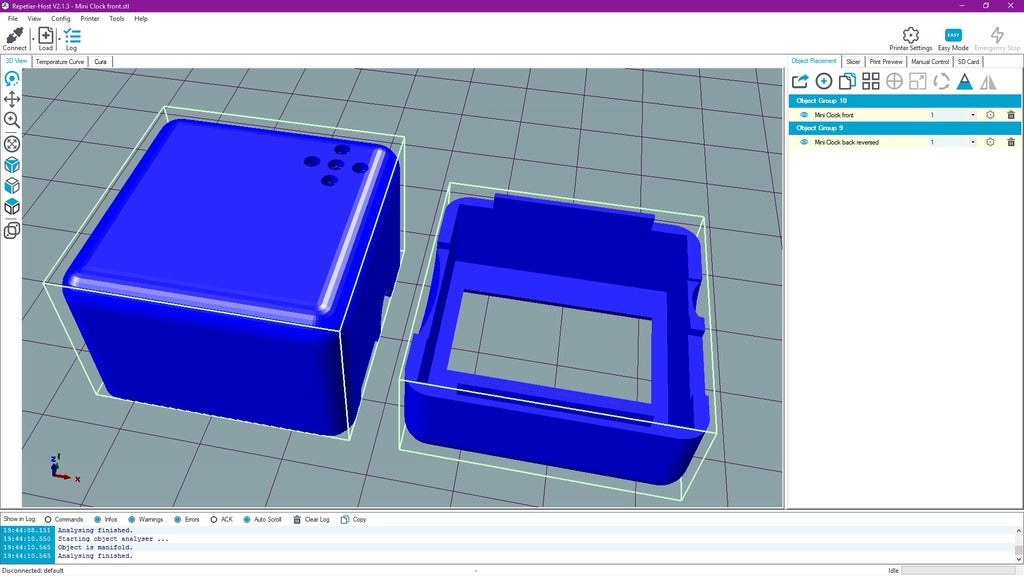Toggle the Commands log filter
Screen dimensions: 1024x576
(63, 519)
